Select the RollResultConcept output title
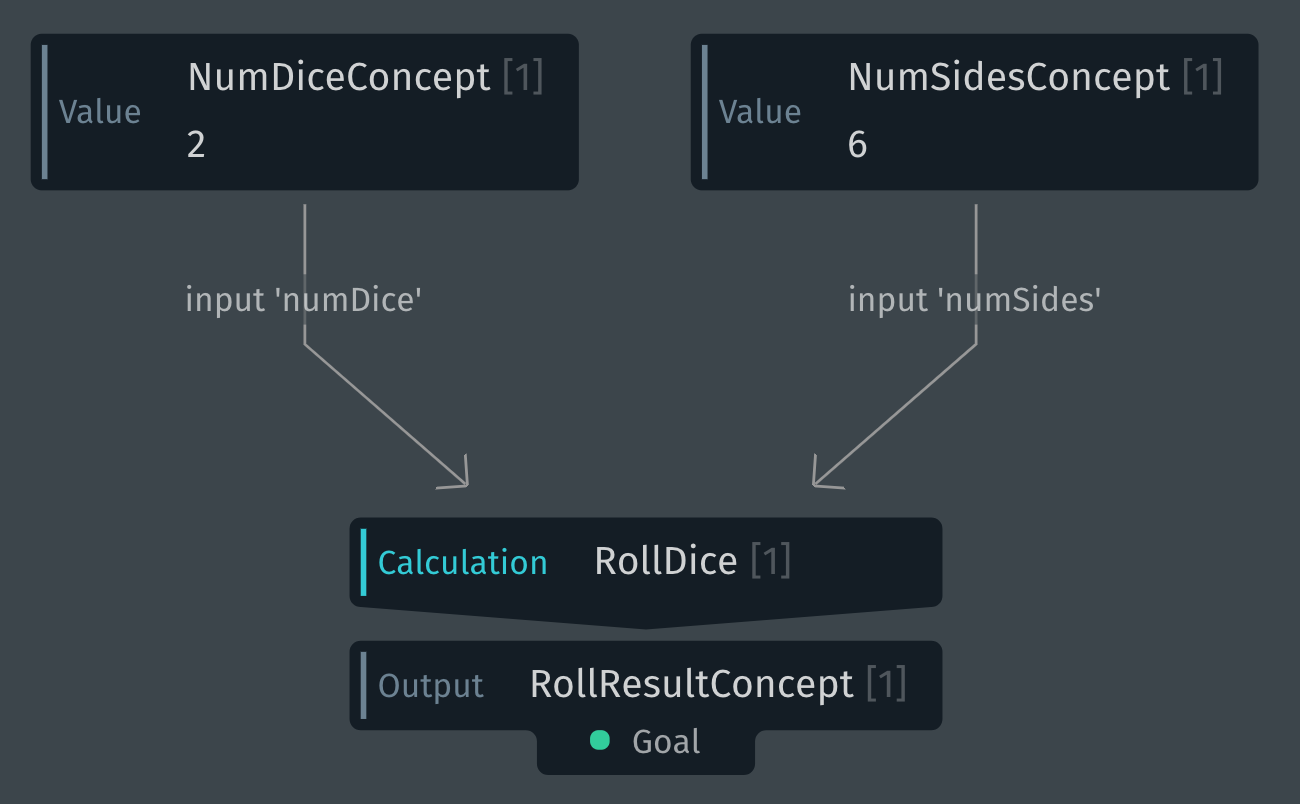This screenshot has height=804, width=1300. (691, 684)
